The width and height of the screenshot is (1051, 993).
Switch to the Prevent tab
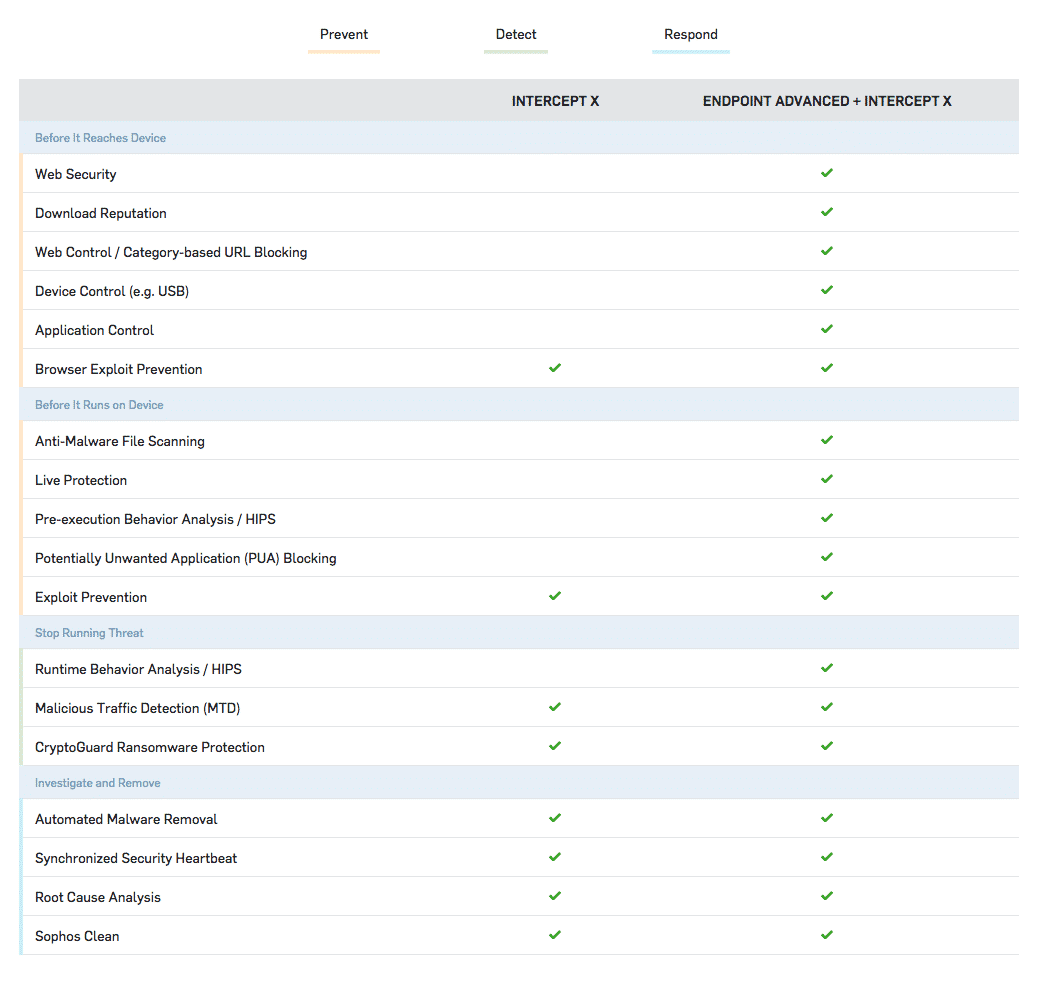point(343,35)
